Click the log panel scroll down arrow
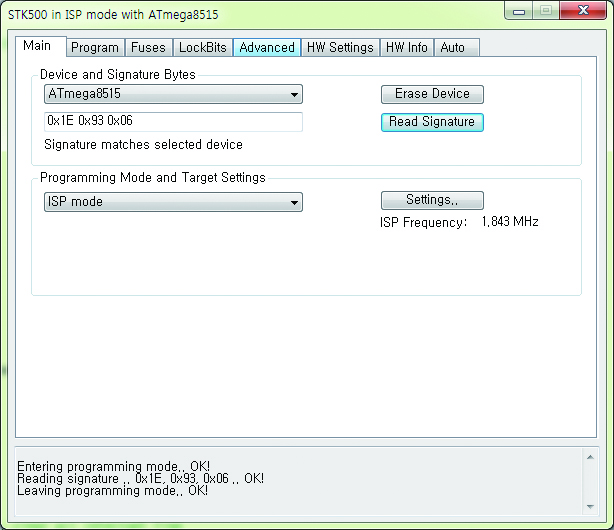The image size is (614, 530). 590,506
